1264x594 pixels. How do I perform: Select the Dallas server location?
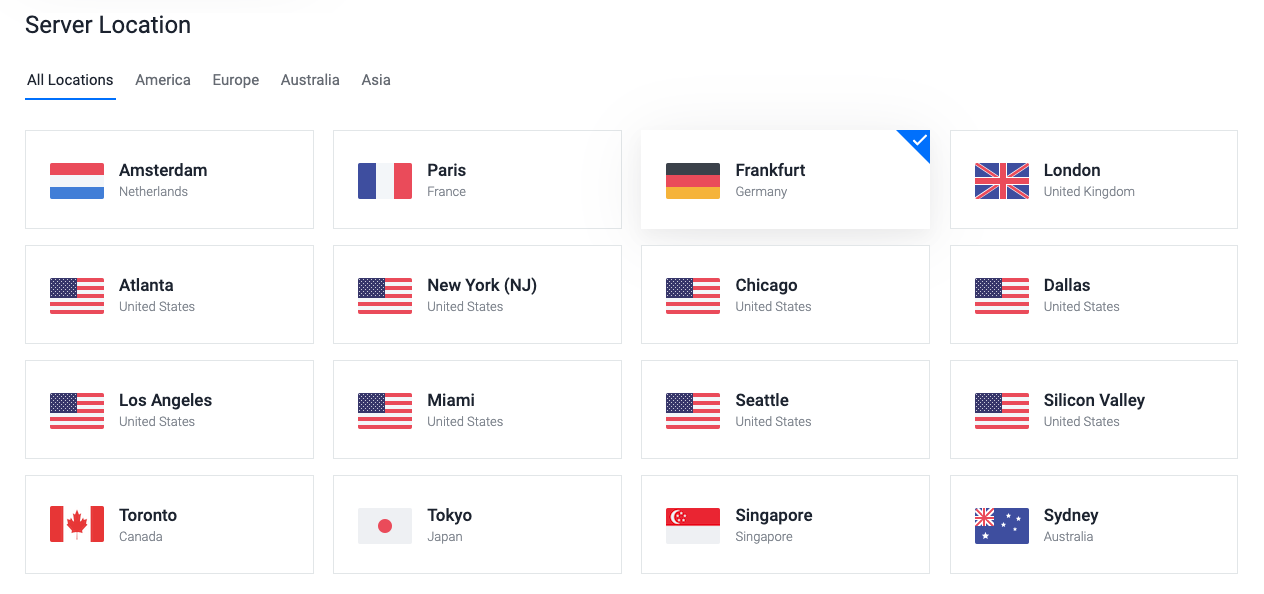1094,294
